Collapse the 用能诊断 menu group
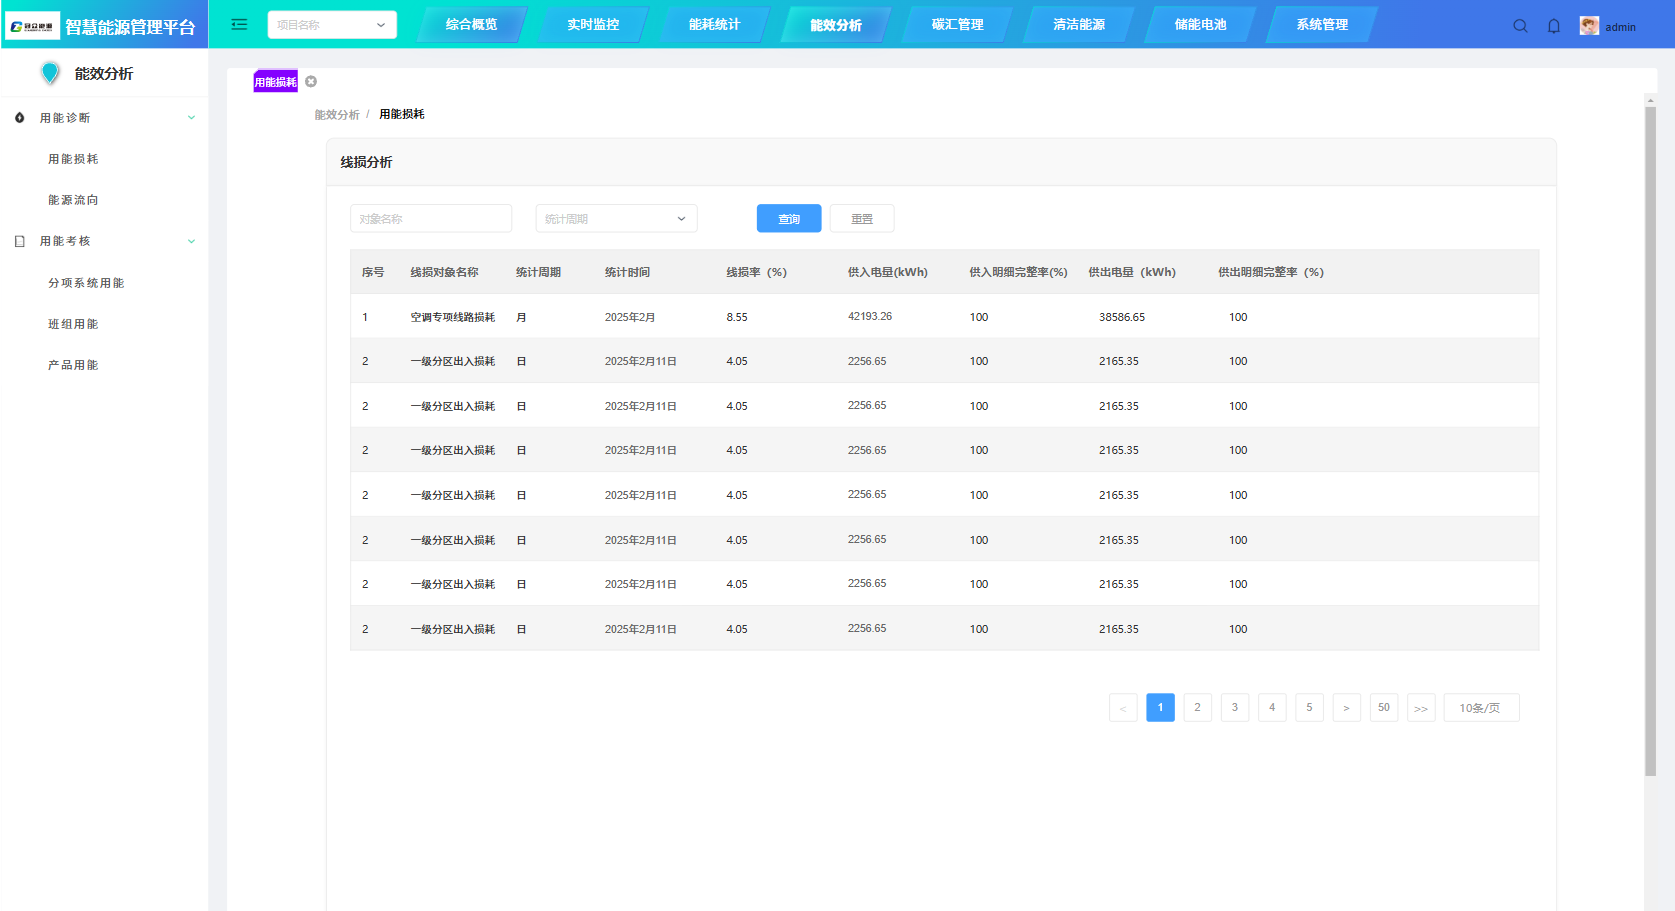The image size is (1675, 911). 191,118
